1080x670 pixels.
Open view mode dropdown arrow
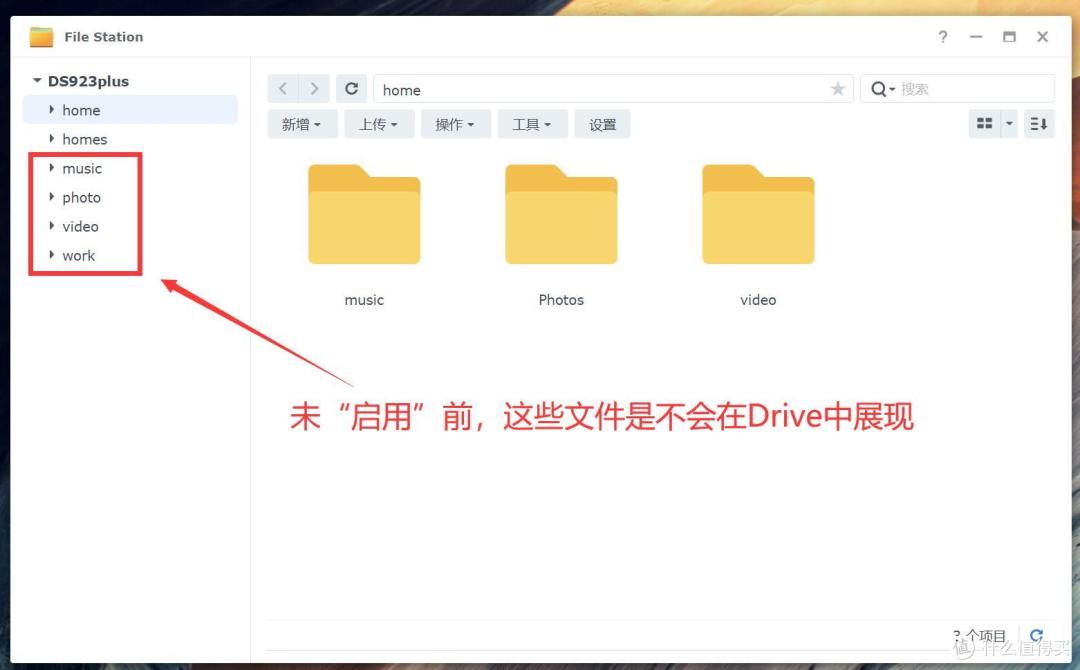(x=1009, y=124)
